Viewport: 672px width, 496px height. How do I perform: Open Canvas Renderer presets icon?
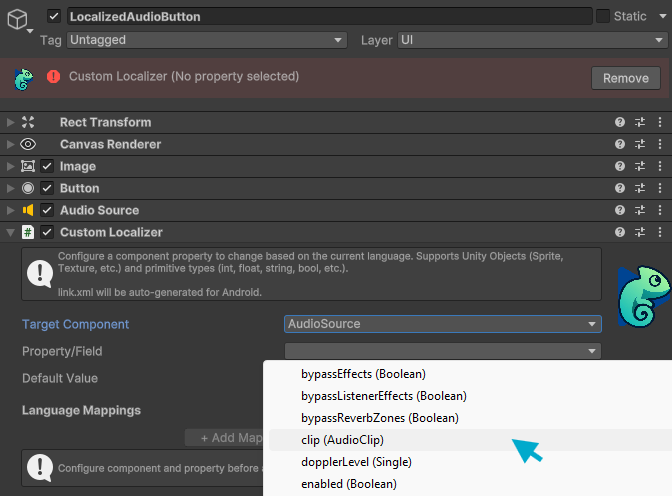(640, 144)
